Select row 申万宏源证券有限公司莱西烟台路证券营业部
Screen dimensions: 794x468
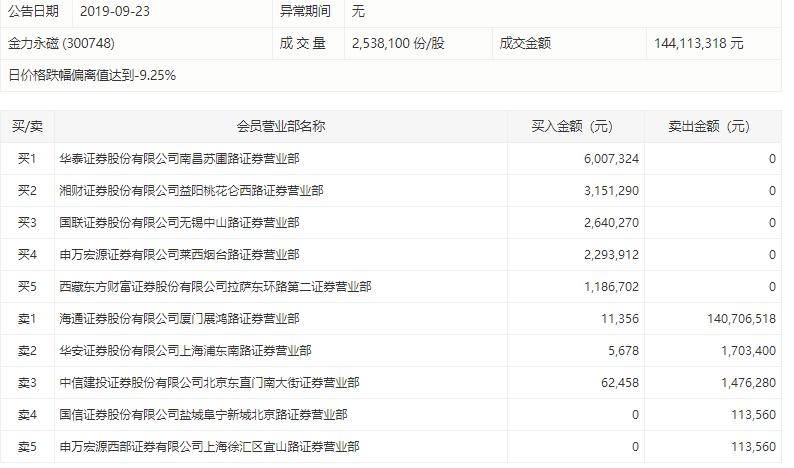[x=390, y=255]
